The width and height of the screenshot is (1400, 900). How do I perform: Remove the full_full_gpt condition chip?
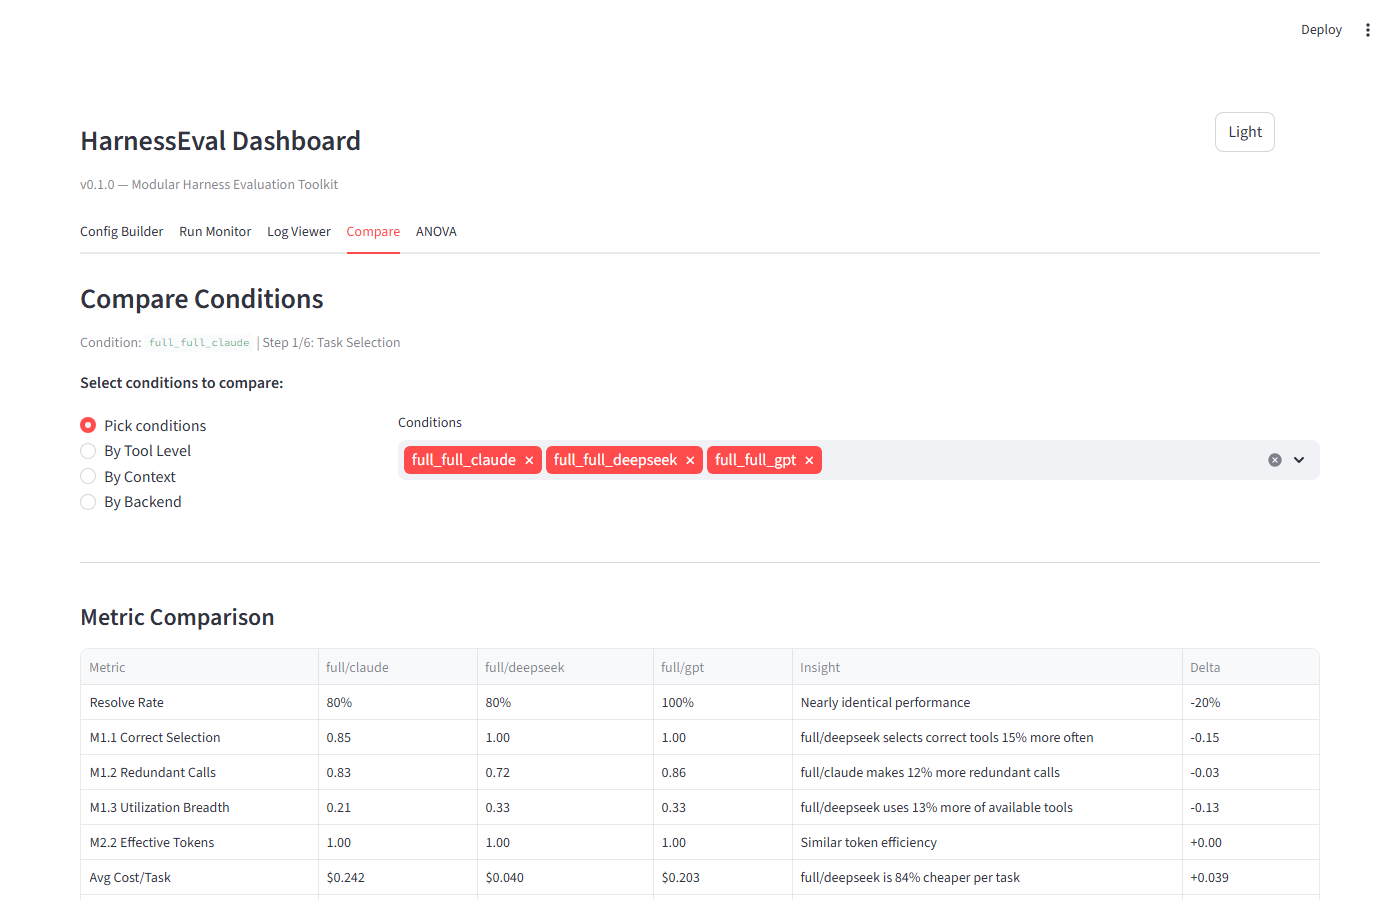point(809,459)
